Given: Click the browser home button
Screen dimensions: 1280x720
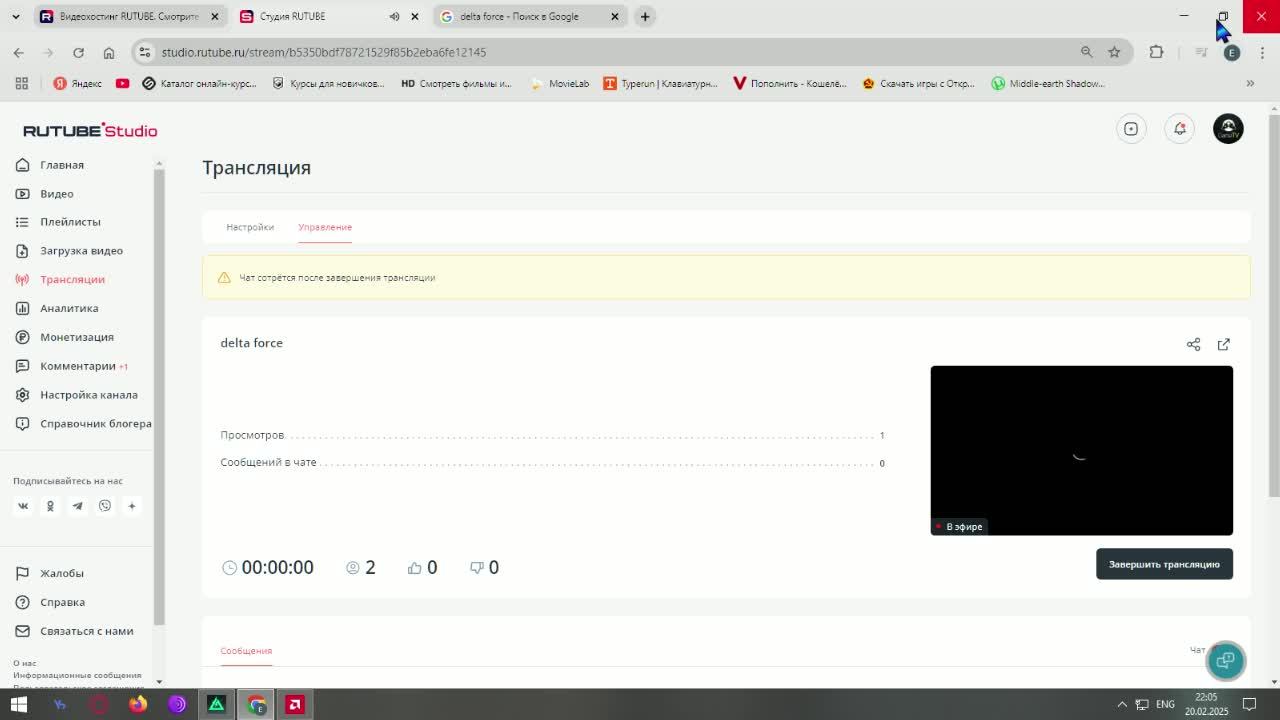Looking at the screenshot, I should coord(109,52).
